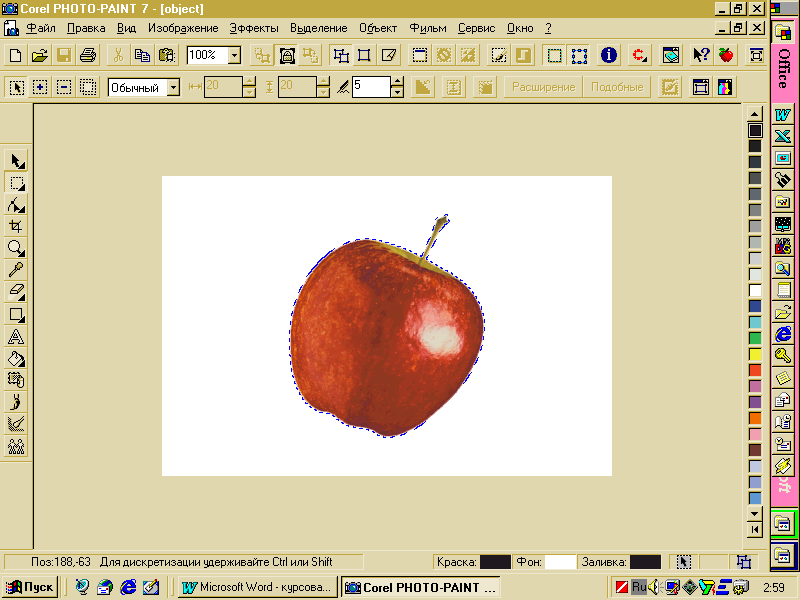The width and height of the screenshot is (800, 600).
Task: Toggle the normal mask mode button
Action: (x=16, y=87)
